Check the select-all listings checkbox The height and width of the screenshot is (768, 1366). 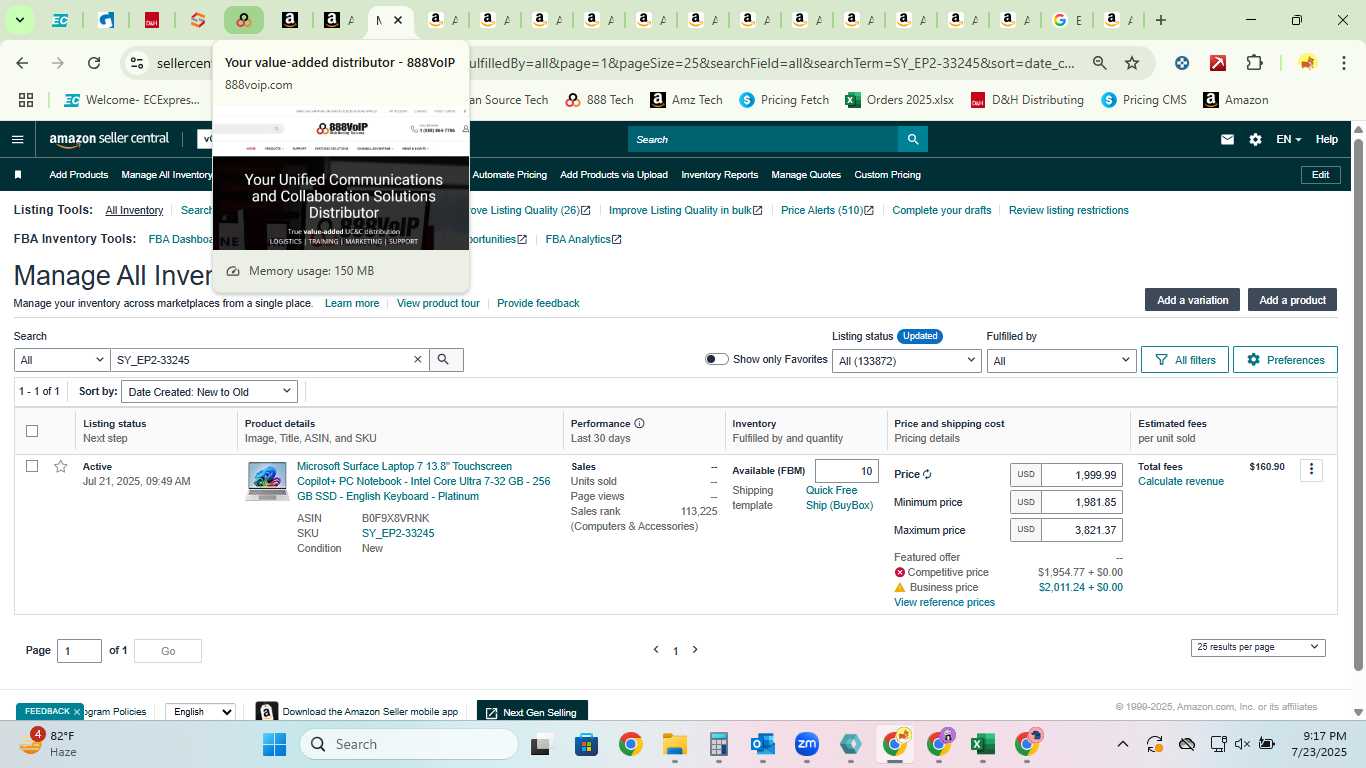tap(32, 431)
